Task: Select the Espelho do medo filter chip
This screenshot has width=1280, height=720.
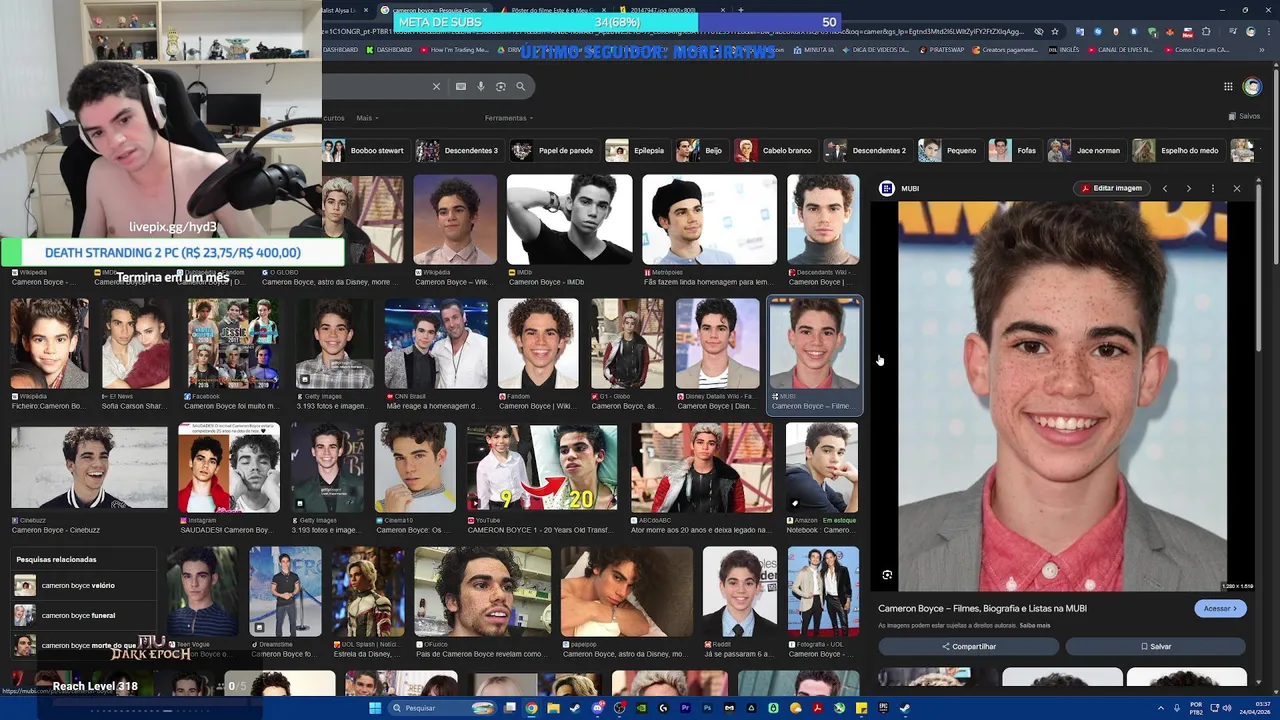Action: click(x=1177, y=150)
